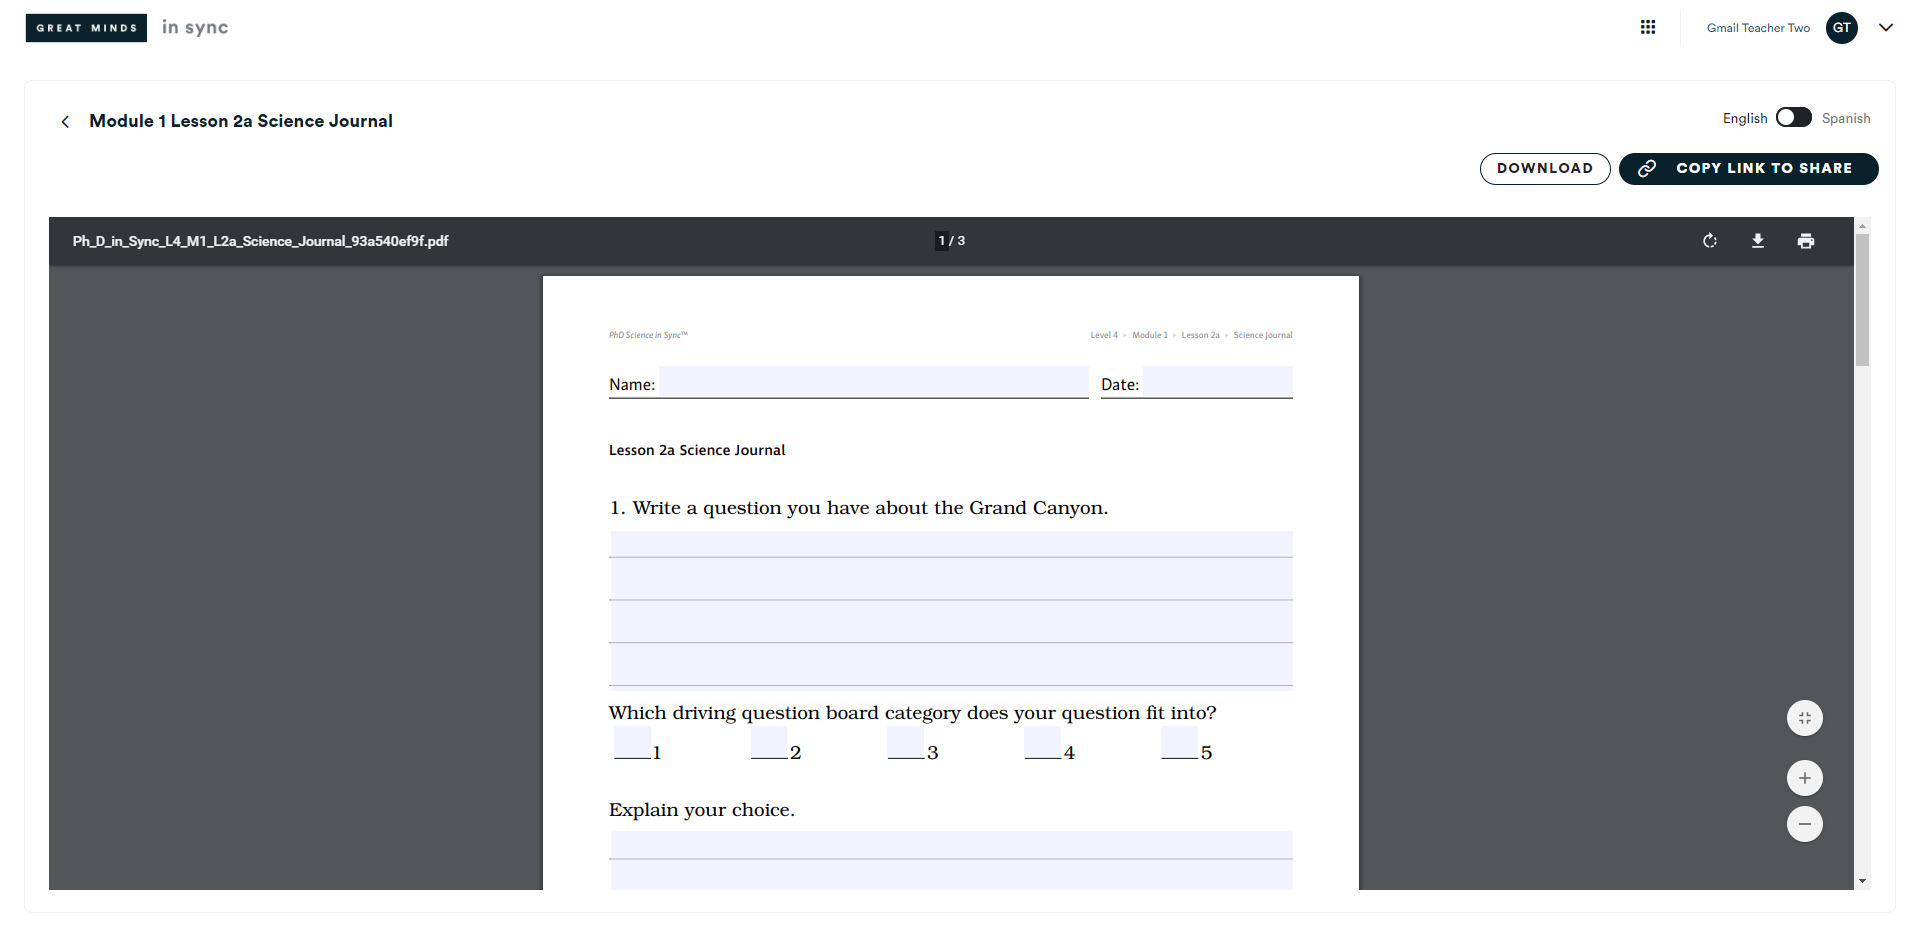Viewport: 1920px width, 937px height.
Task: Click the Name field on the worksheet
Action: point(872,382)
